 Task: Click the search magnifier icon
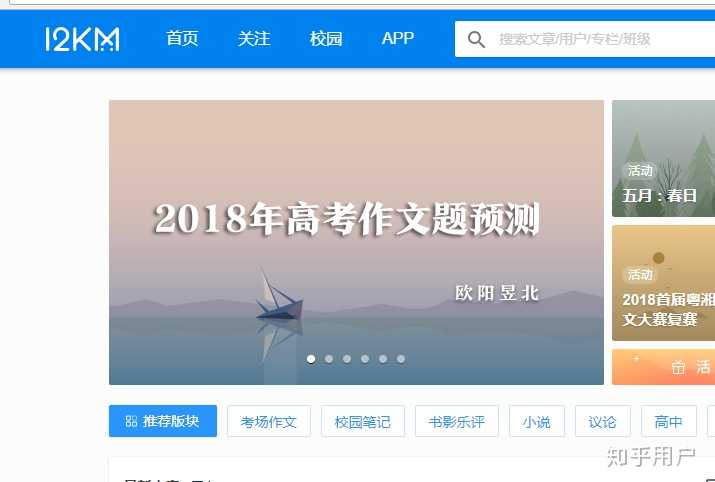(x=476, y=40)
